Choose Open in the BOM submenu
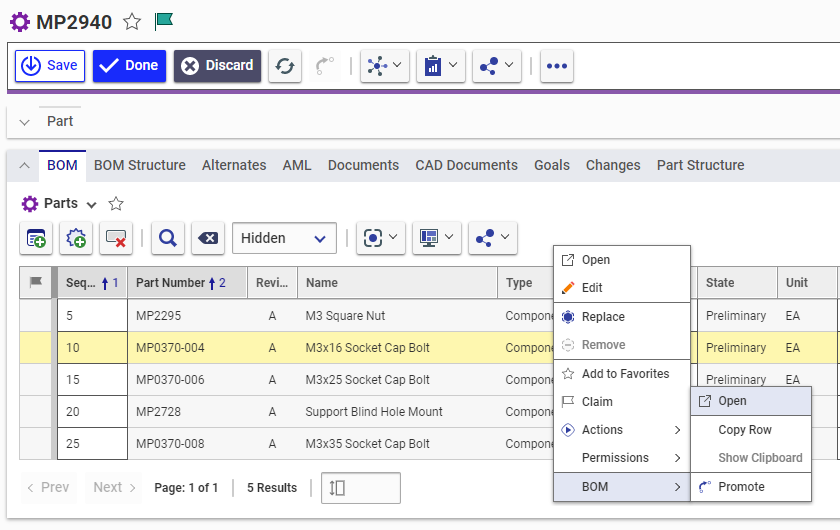This screenshot has height=530, width=840. pyautogui.click(x=751, y=401)
